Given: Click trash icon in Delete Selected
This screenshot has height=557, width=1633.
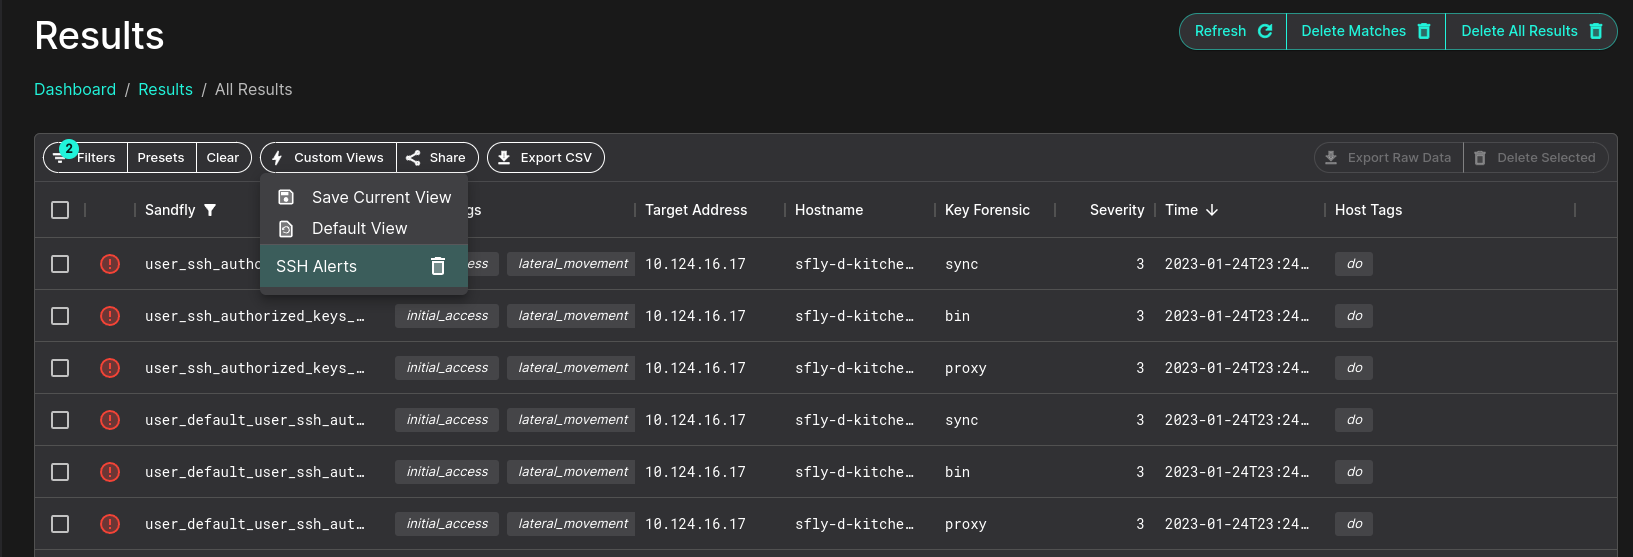Looking at the screenshot, I should (x=1480, y=157).
